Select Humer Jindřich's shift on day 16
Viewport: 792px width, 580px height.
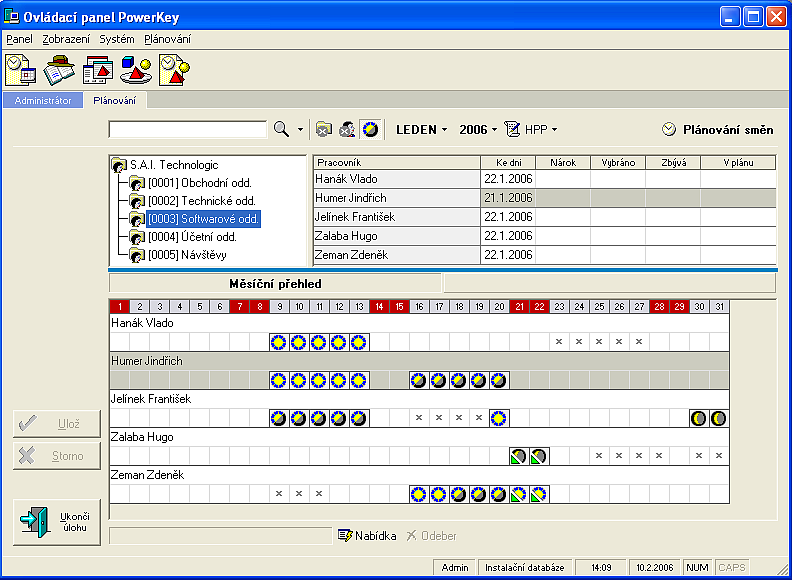click(419, 380)
